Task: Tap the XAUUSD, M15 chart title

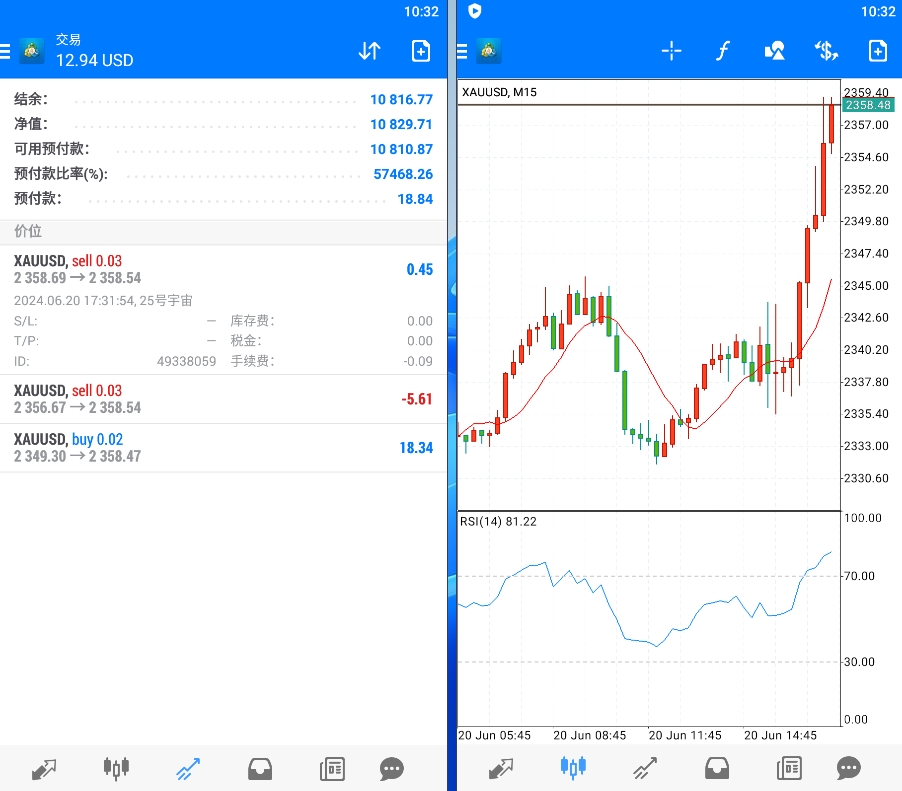Action: pos(499,92)
